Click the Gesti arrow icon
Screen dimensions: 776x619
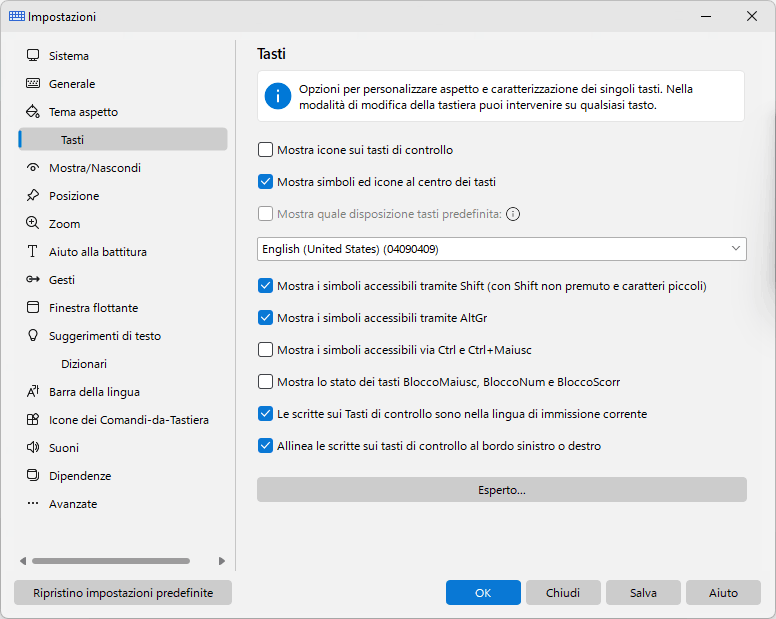[33, 279]
